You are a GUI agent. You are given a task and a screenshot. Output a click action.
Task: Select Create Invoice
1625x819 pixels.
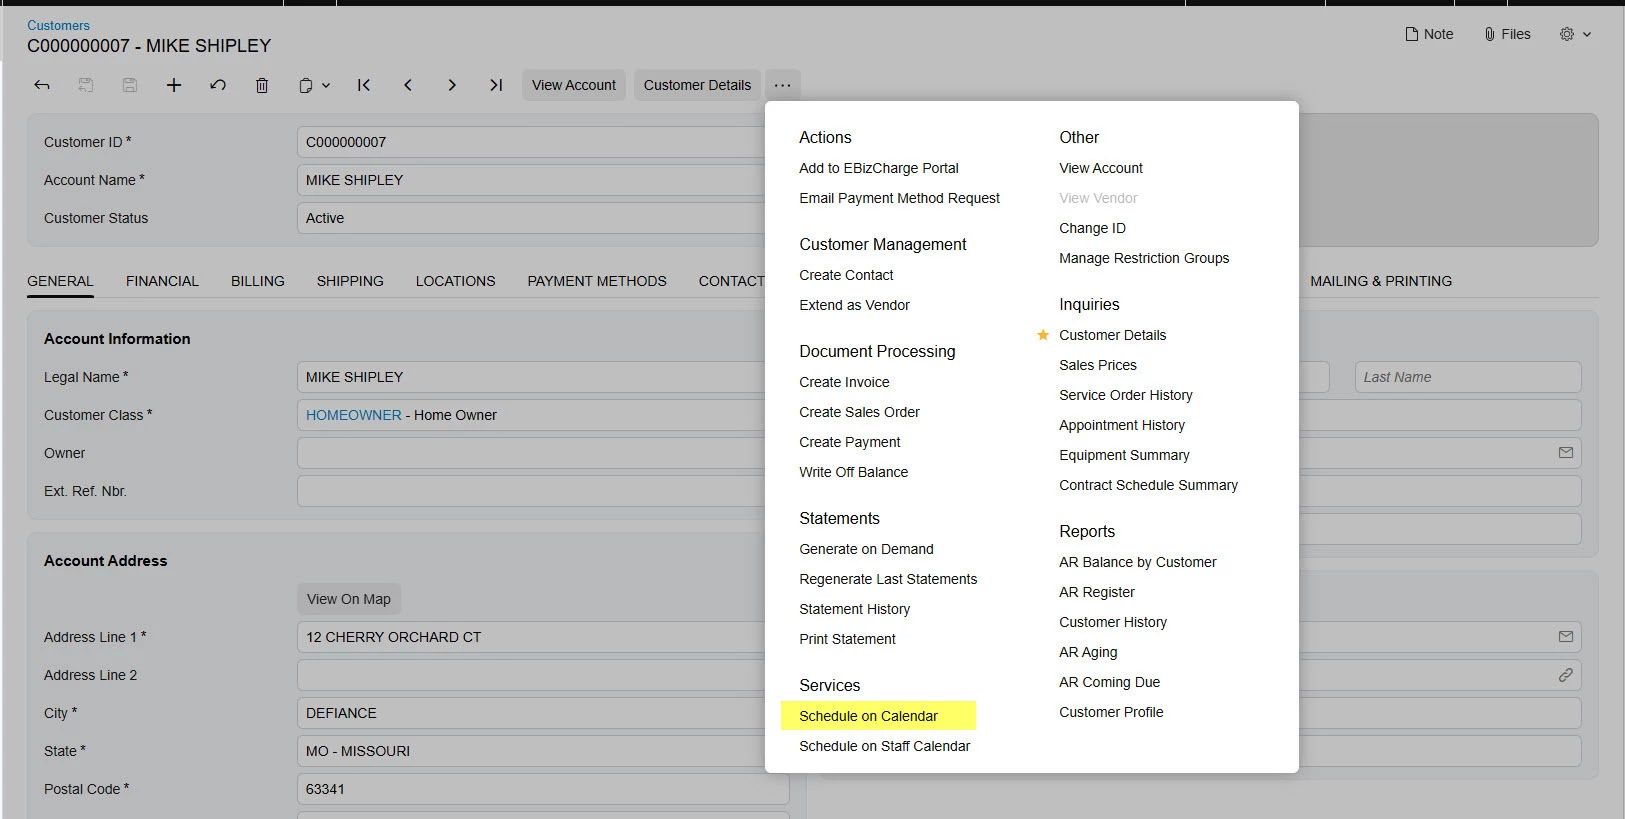844,382
